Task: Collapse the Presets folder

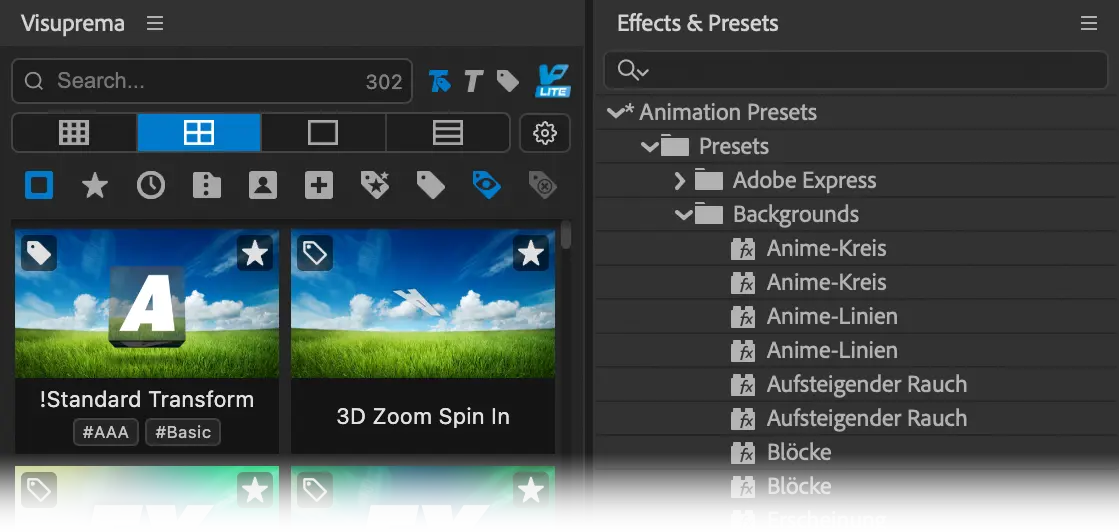Action: (x=649, y=146)
